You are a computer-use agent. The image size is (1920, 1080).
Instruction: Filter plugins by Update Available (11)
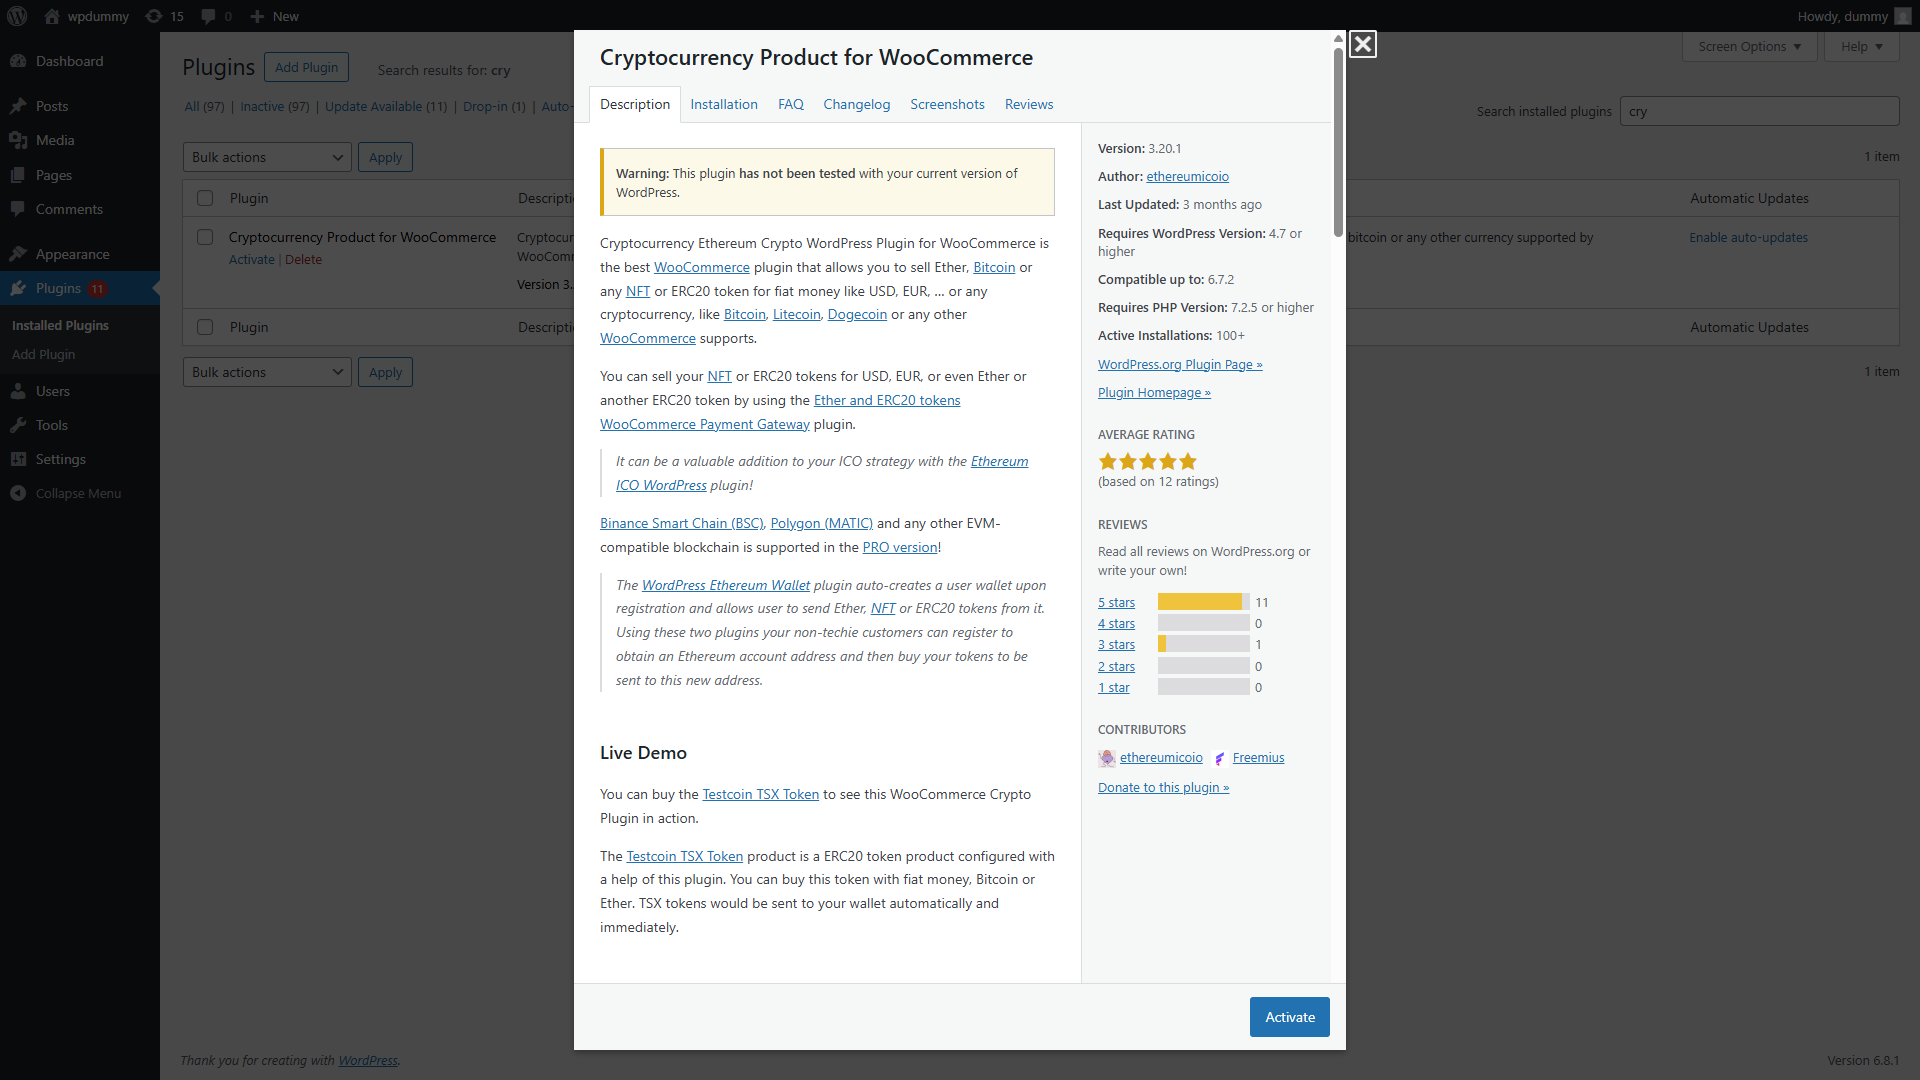(386, 106)
